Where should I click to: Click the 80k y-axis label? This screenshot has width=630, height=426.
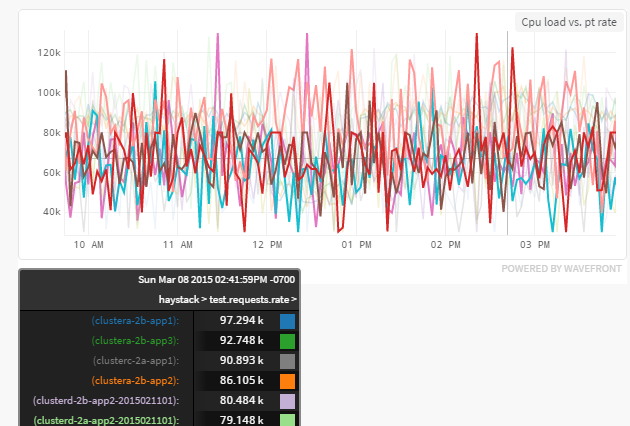52,133
